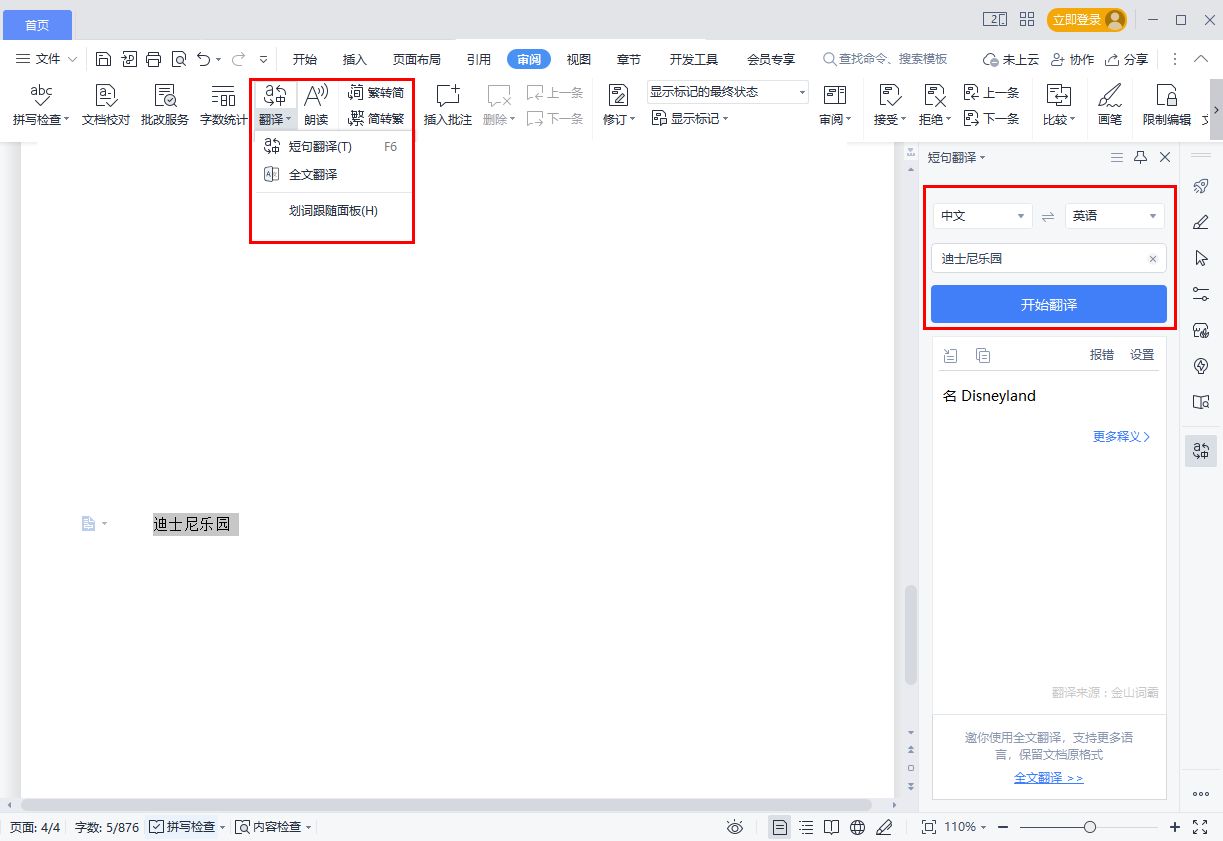Click the 繁转简 conversion button

click(x=376, y=93)
